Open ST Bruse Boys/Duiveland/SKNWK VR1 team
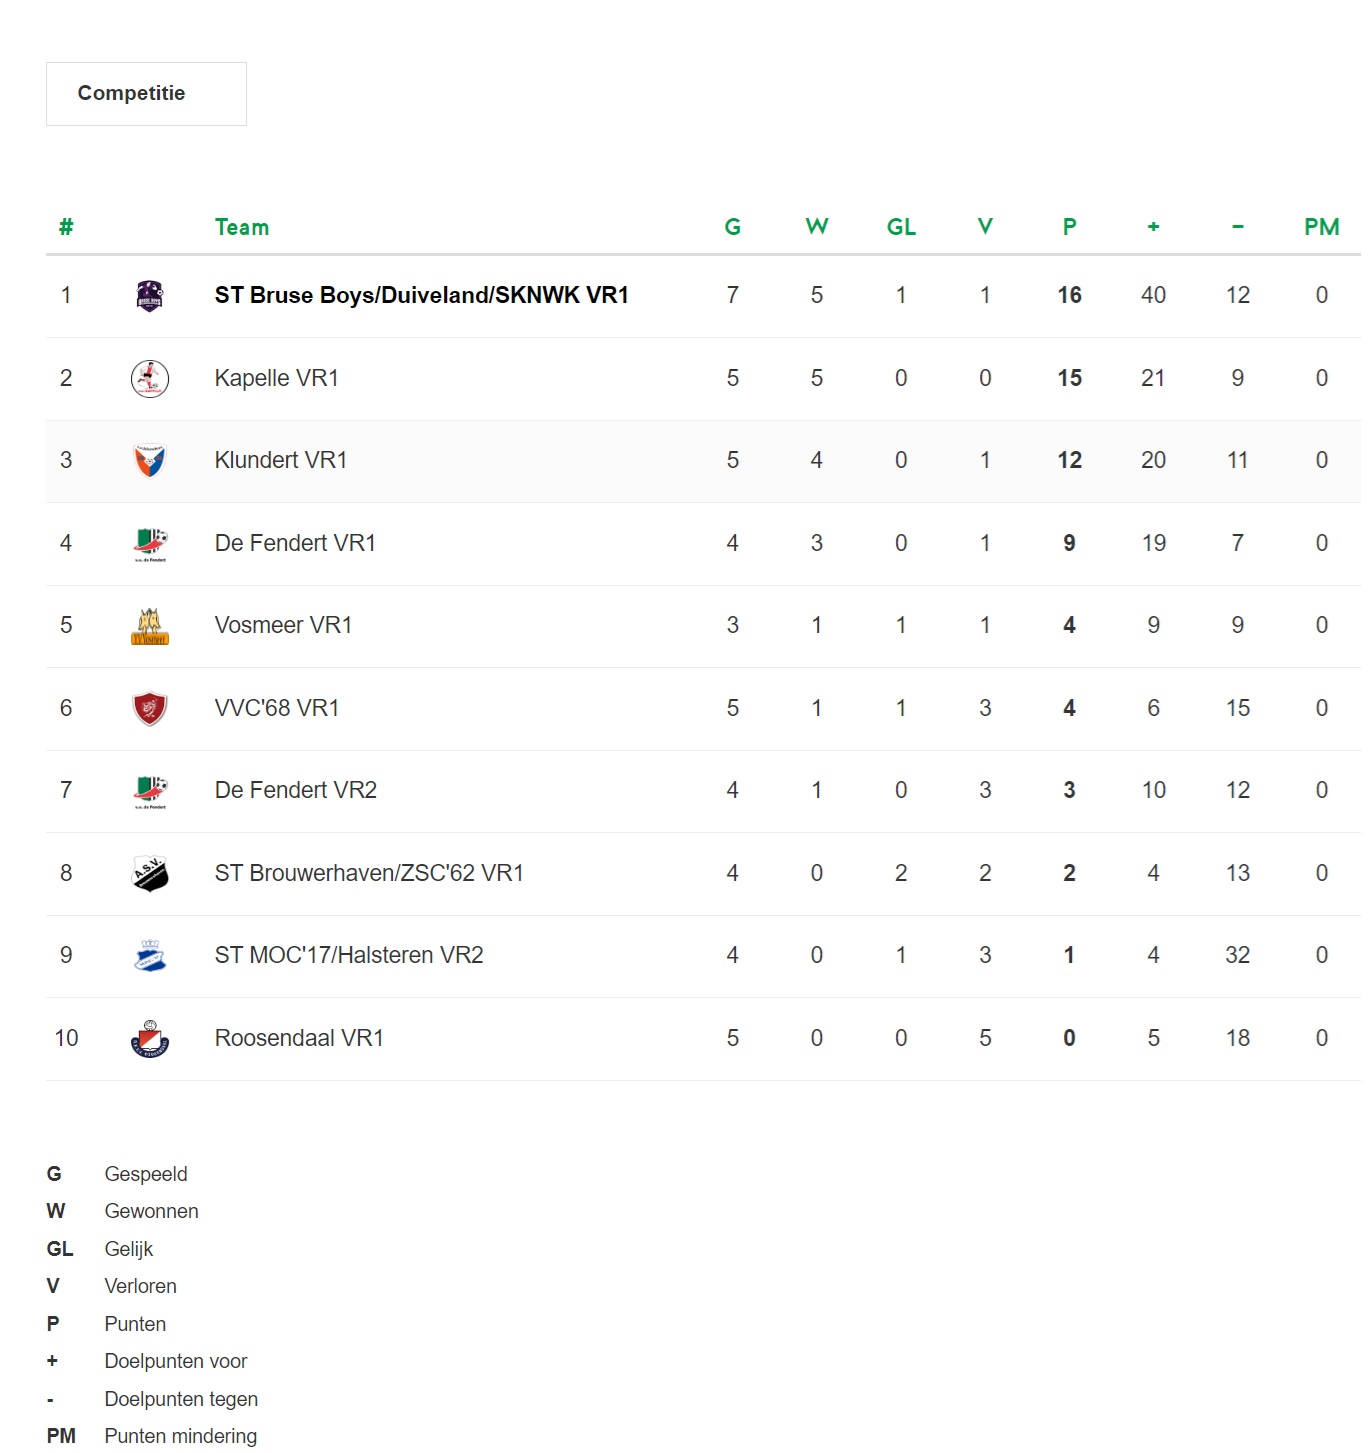 [x=421, y=295]
